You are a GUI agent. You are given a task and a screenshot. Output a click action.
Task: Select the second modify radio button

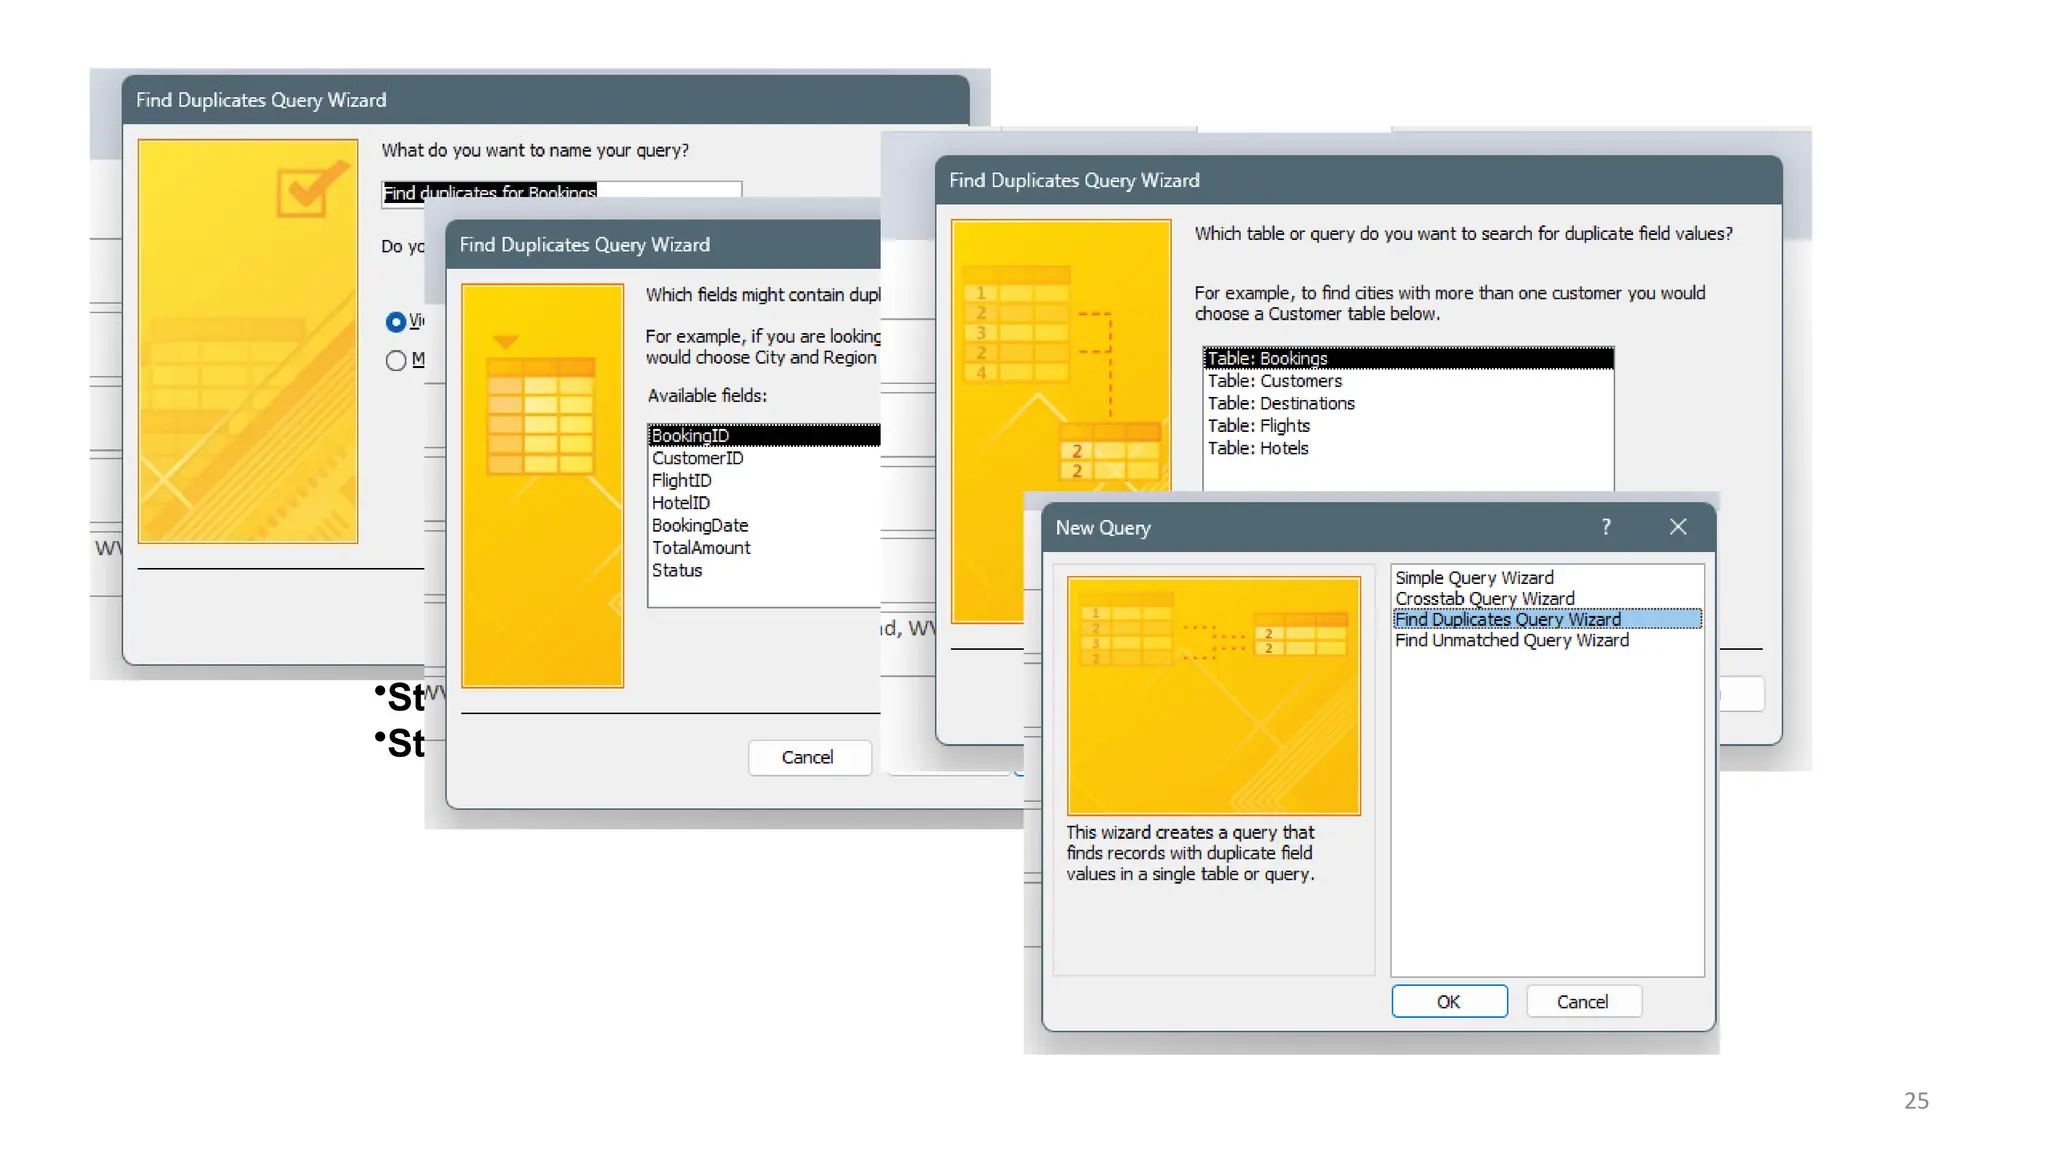pos(396,360)
